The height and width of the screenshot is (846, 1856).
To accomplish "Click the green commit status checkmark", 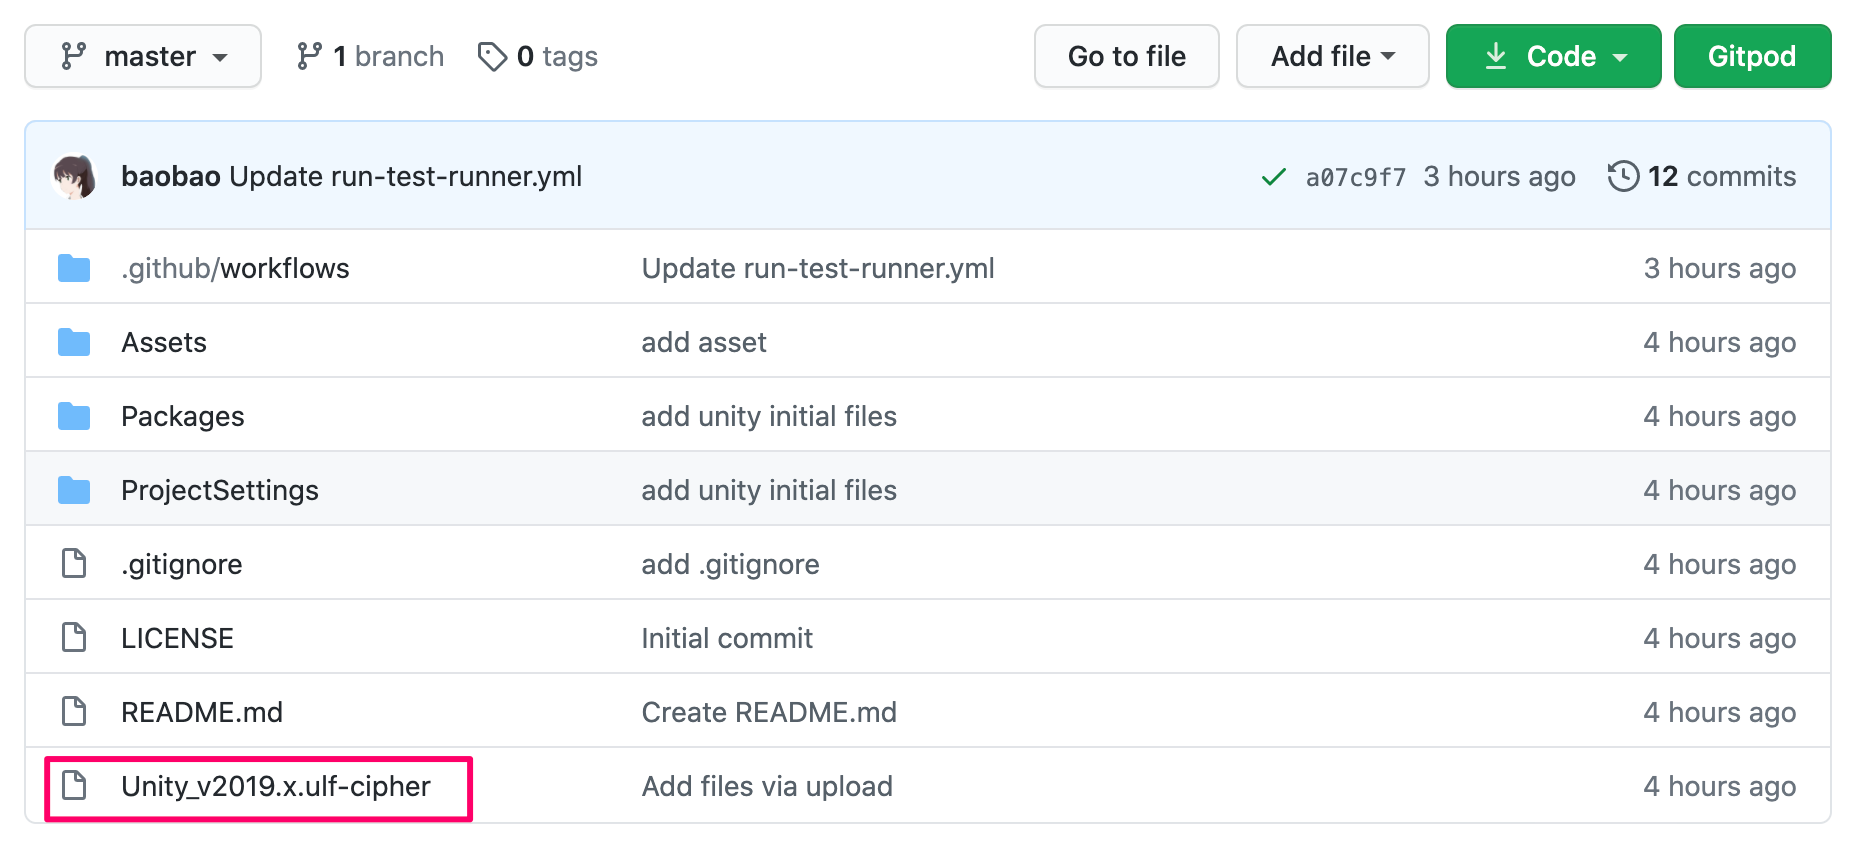I will coord(1273,177).
